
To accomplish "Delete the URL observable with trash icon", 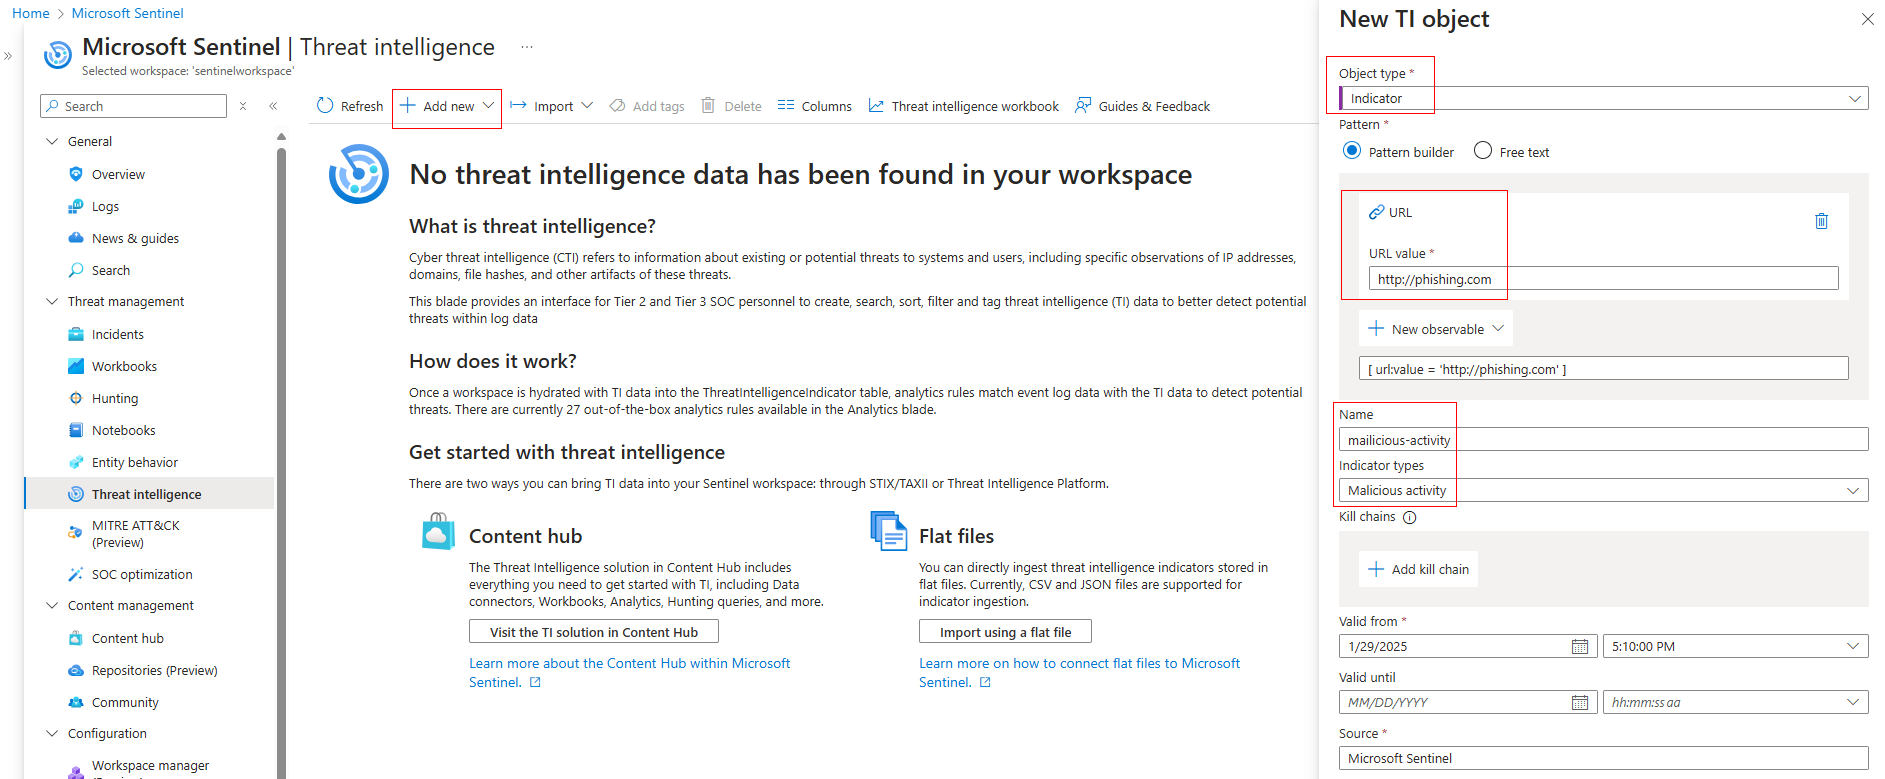I will [x=1821, y=221].
